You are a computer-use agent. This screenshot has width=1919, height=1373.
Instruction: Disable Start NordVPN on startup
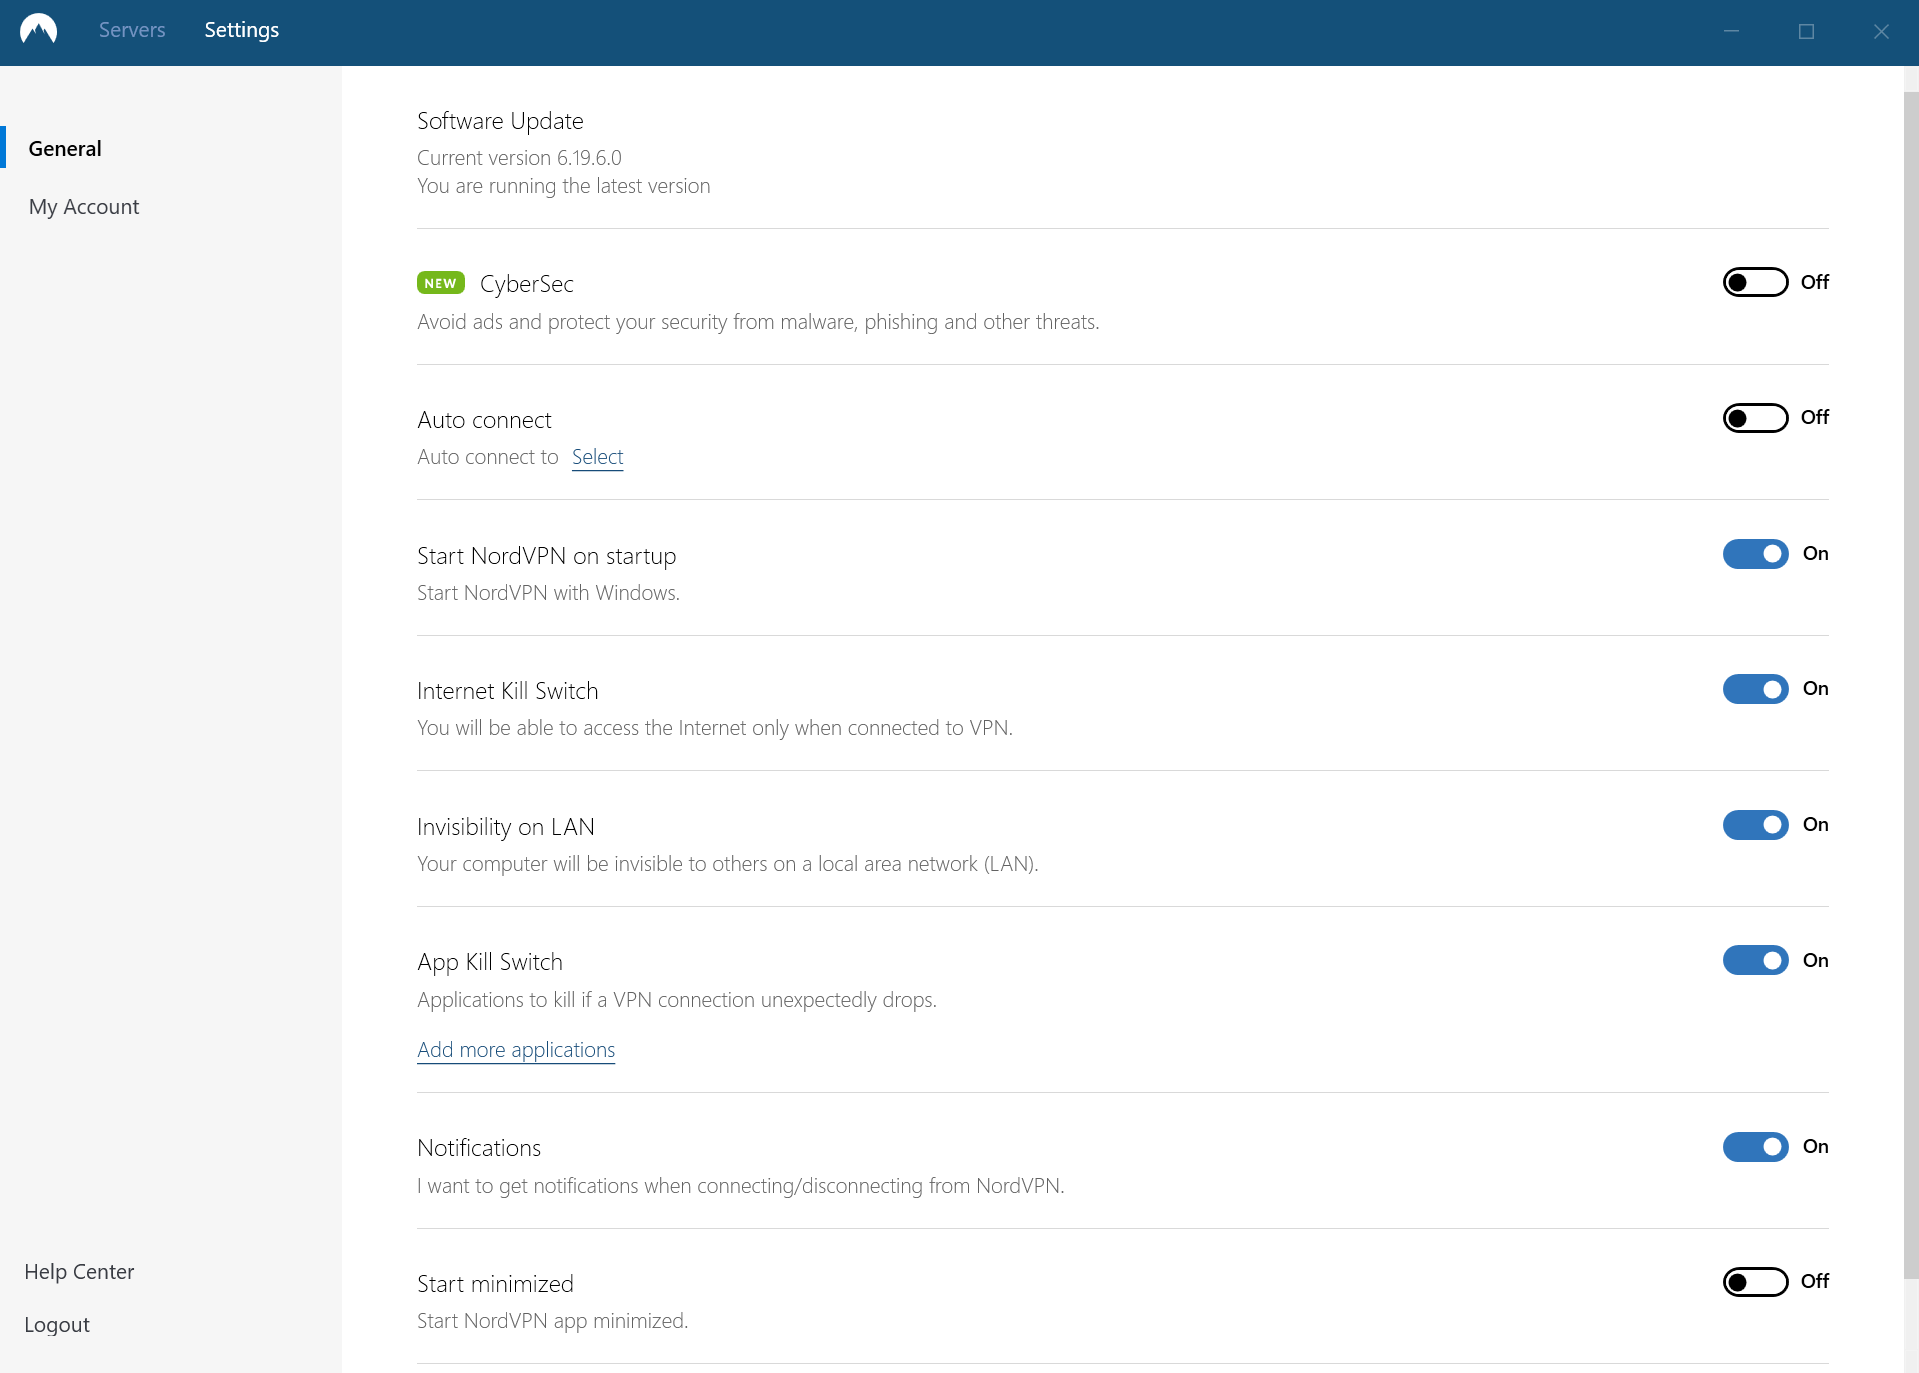click(1755, 553)
